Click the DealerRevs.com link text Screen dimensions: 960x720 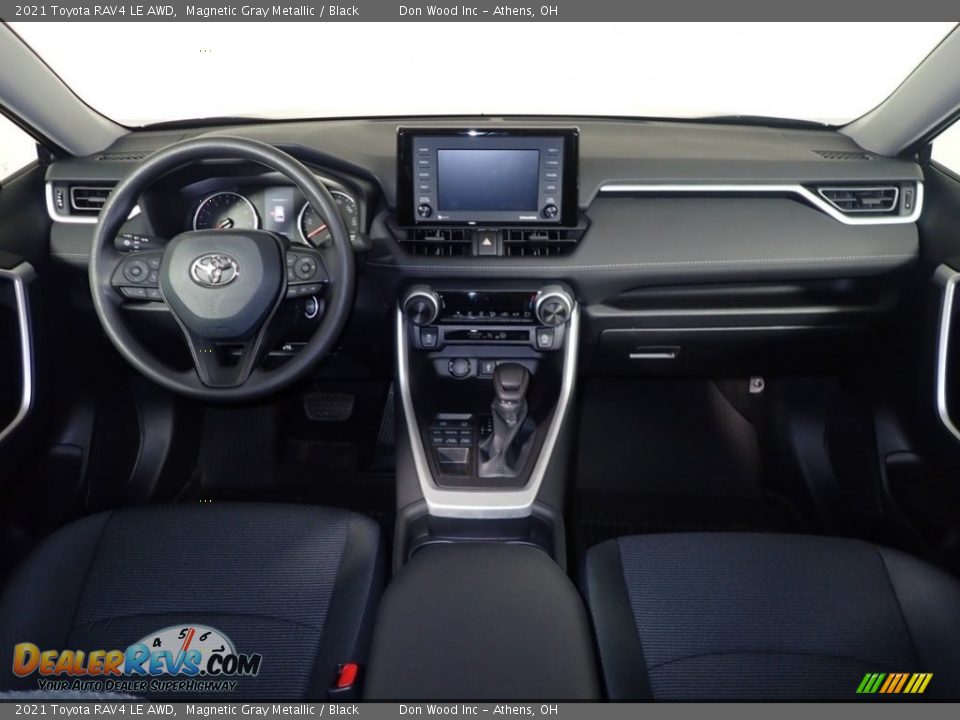[x=135, y=662]
